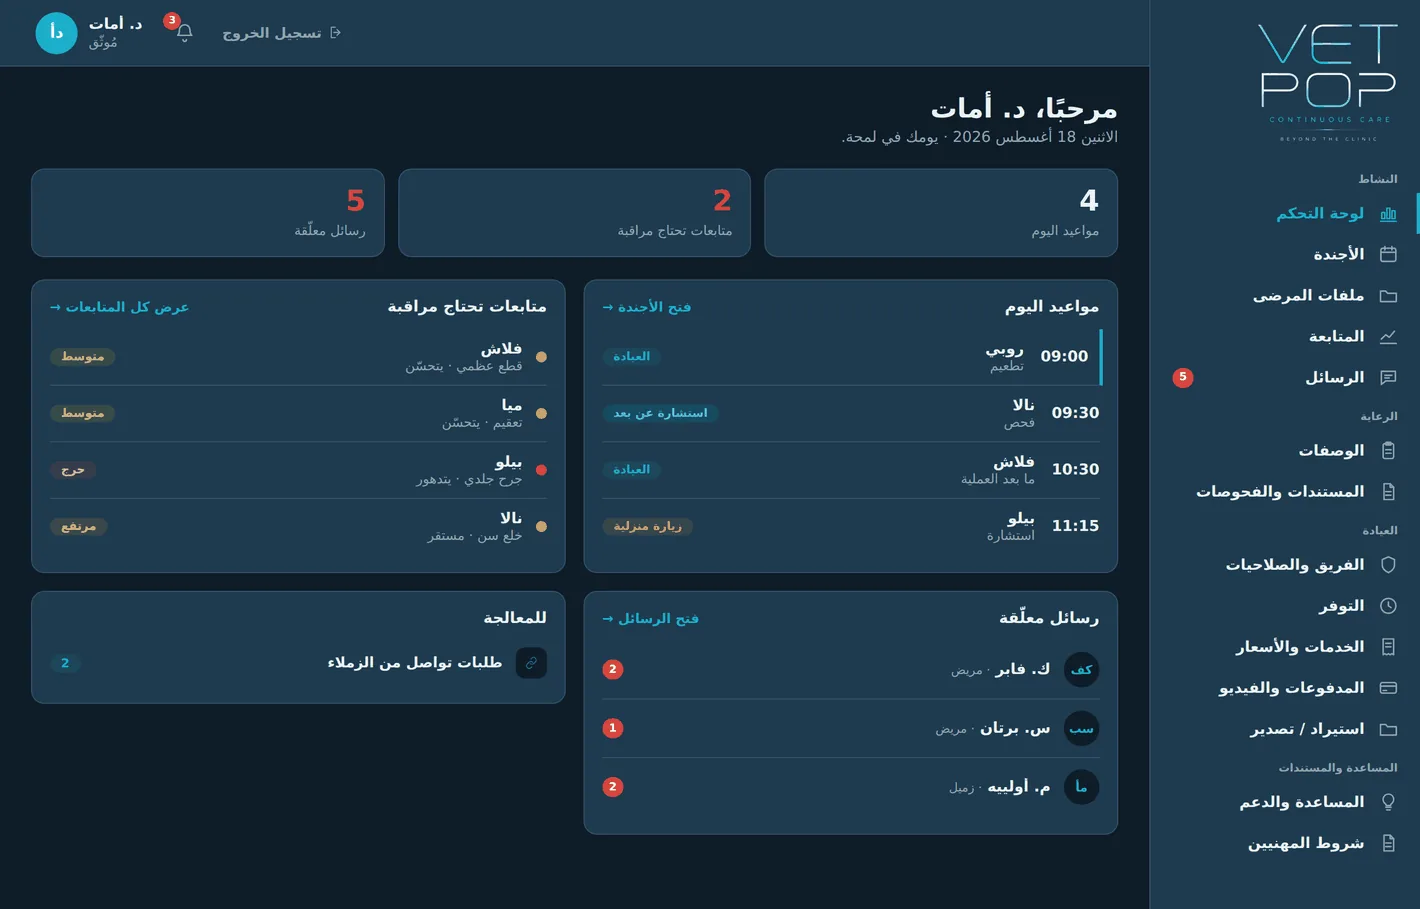Viewport: 1420px width, 909px height.
Task: Open ميا تعقيم follow-up row
Action: (x=298, y=413)
